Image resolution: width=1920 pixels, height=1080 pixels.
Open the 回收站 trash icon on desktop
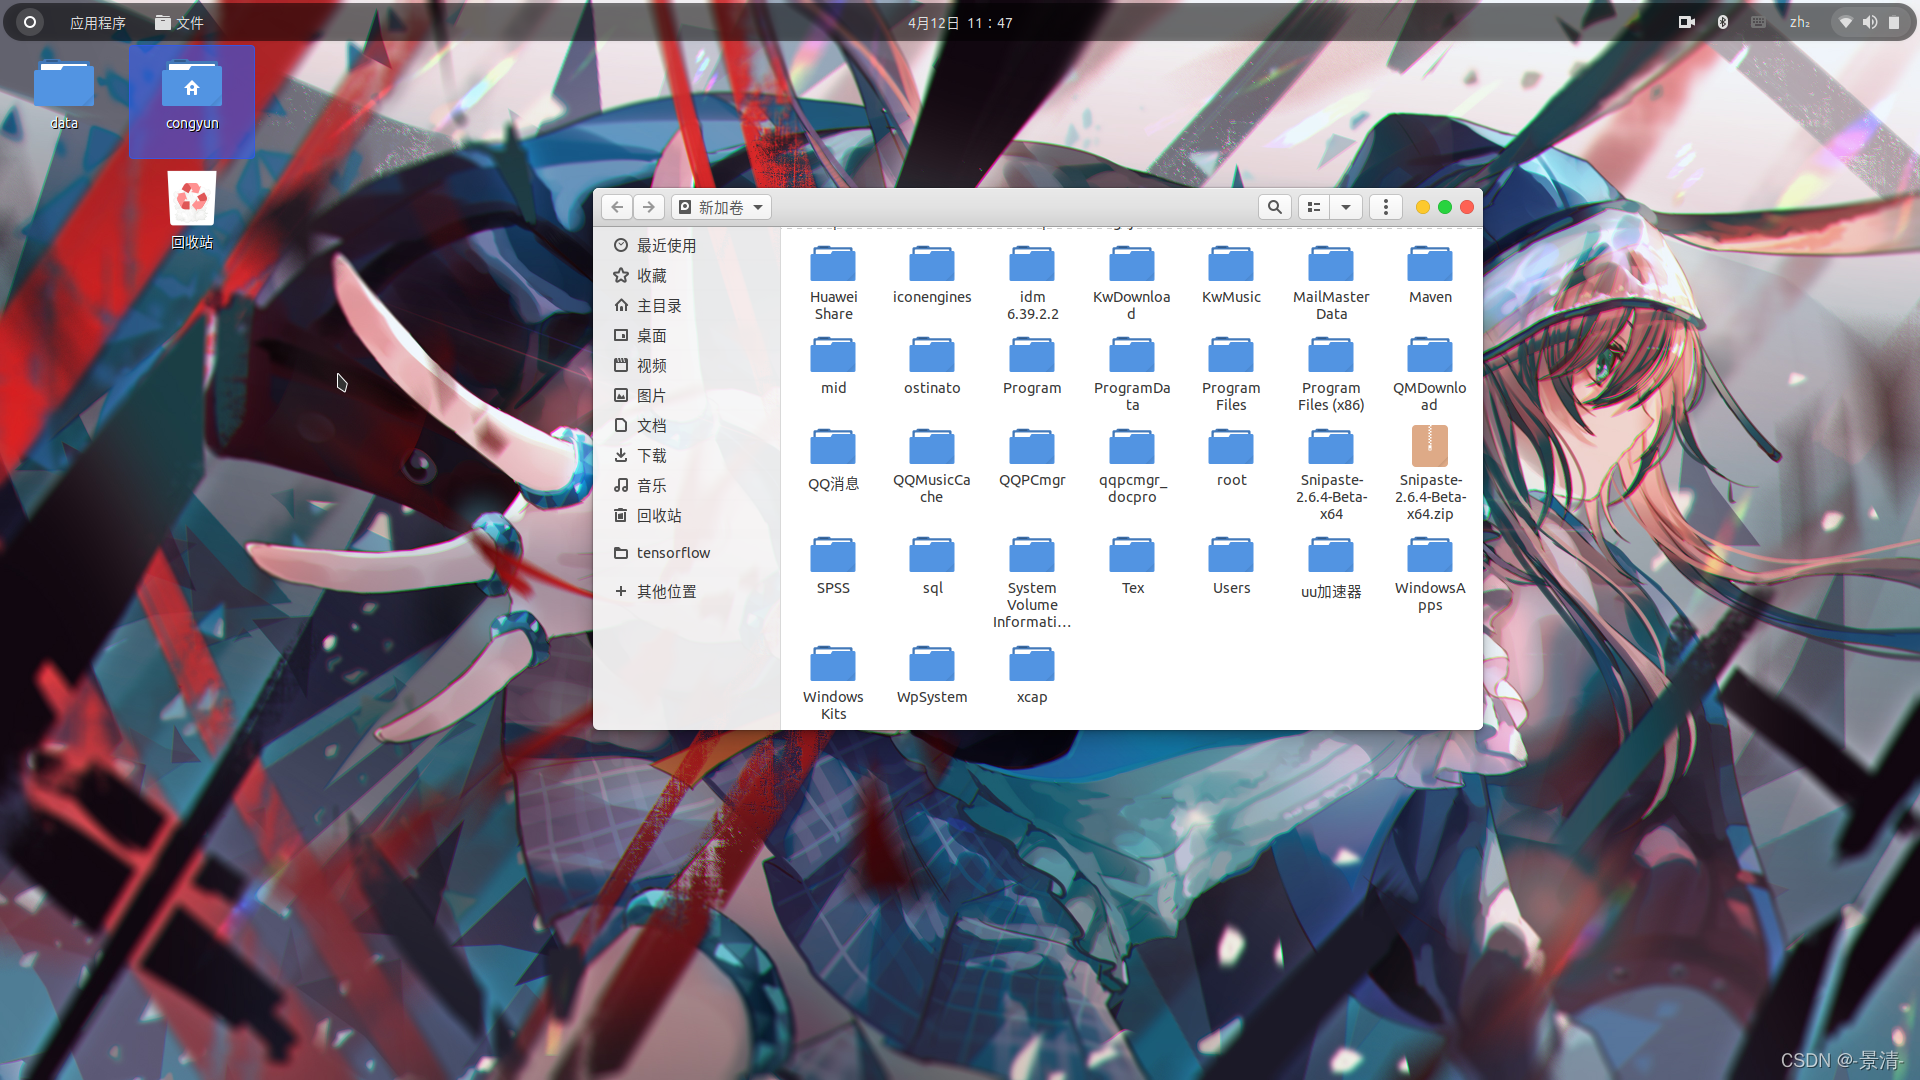(191, 200)
